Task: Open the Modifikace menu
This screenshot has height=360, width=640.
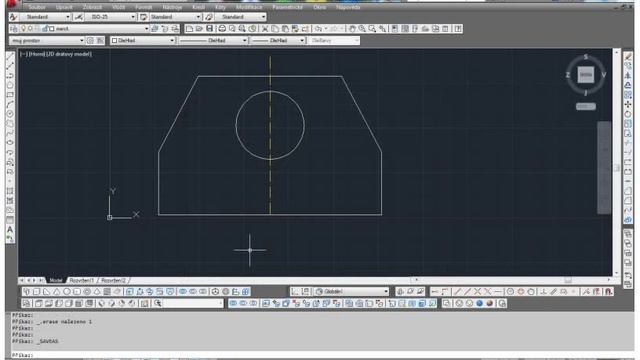Action: [x=249, y=7]
